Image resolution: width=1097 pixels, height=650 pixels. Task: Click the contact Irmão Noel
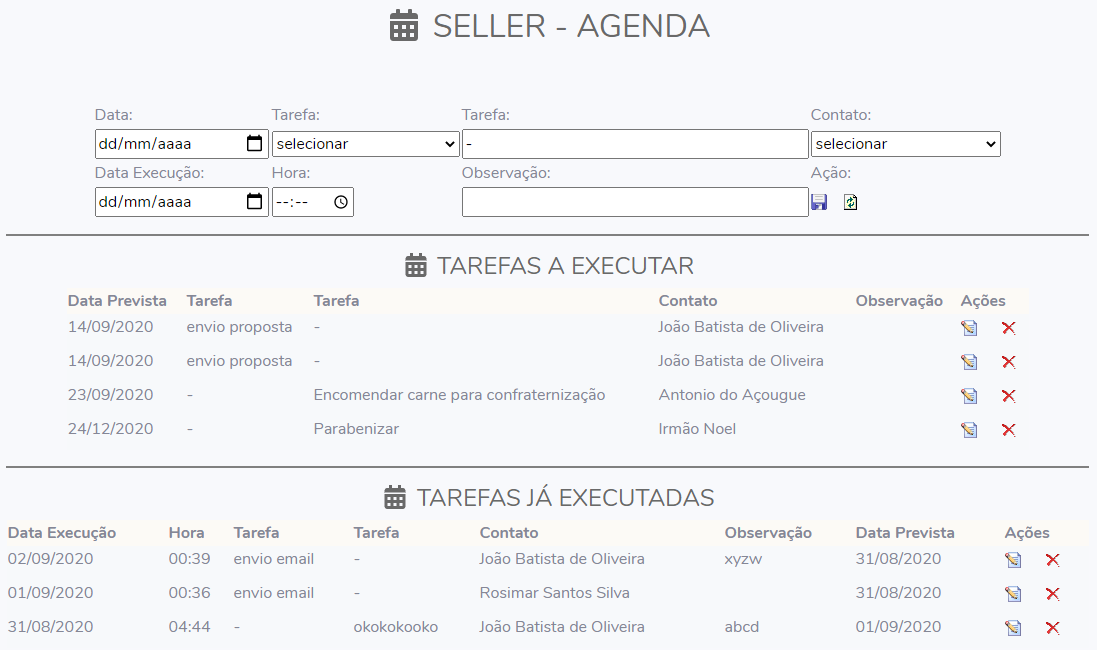click(x=697, y=429)
